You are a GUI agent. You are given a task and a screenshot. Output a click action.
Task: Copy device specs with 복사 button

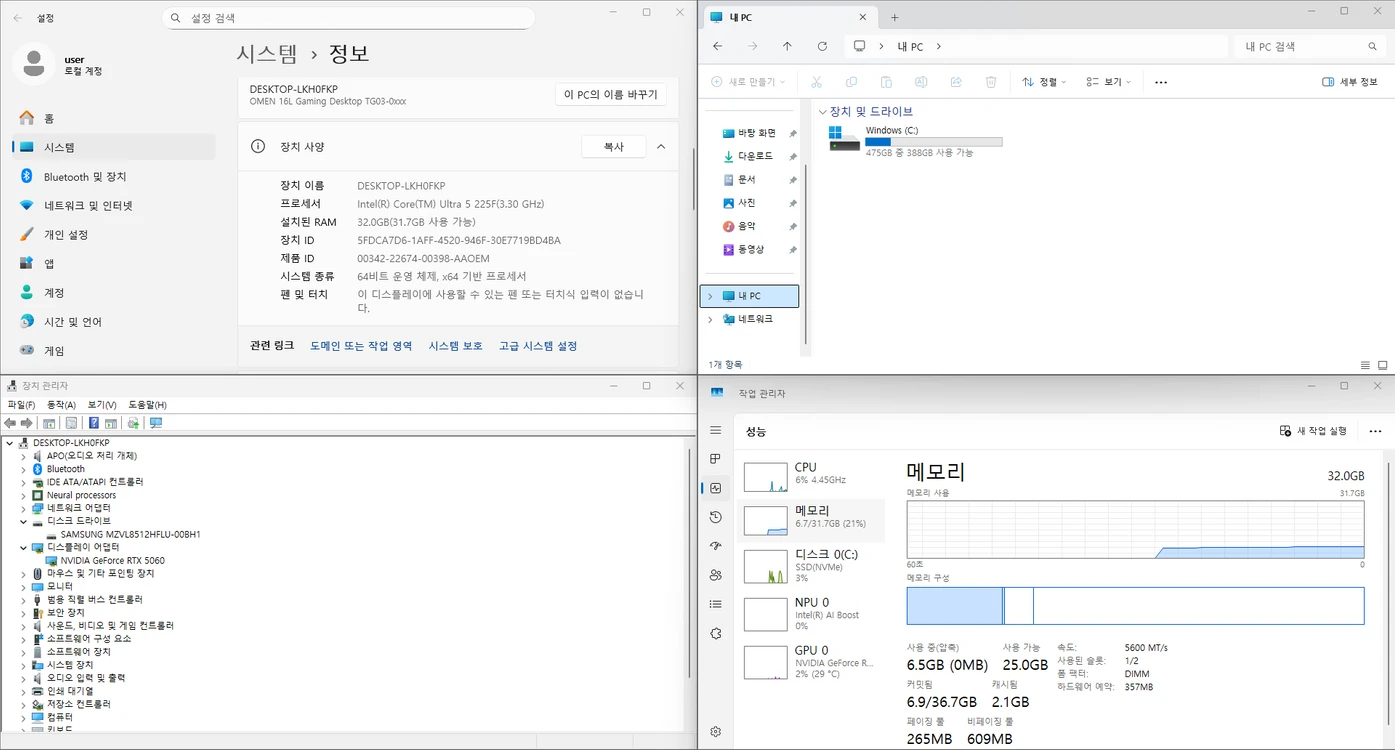click(x=614, y=147)
